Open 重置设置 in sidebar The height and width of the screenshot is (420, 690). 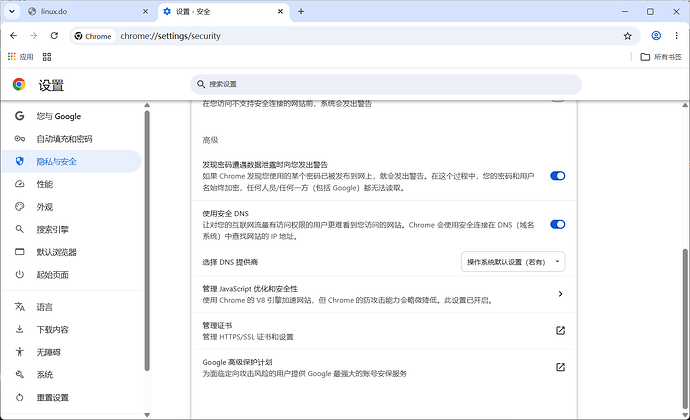(52, 398)
